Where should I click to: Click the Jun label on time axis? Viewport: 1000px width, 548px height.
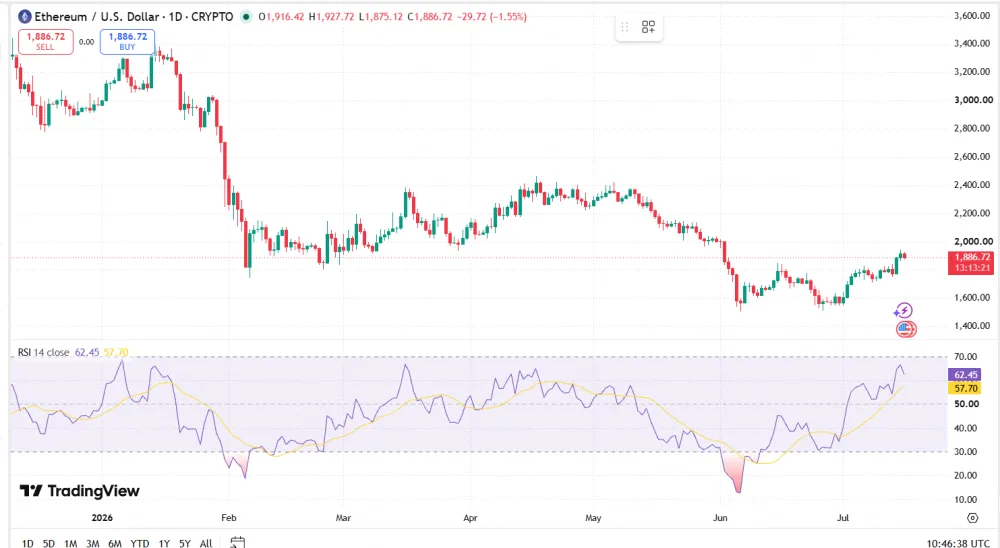(x=720, y=517)
